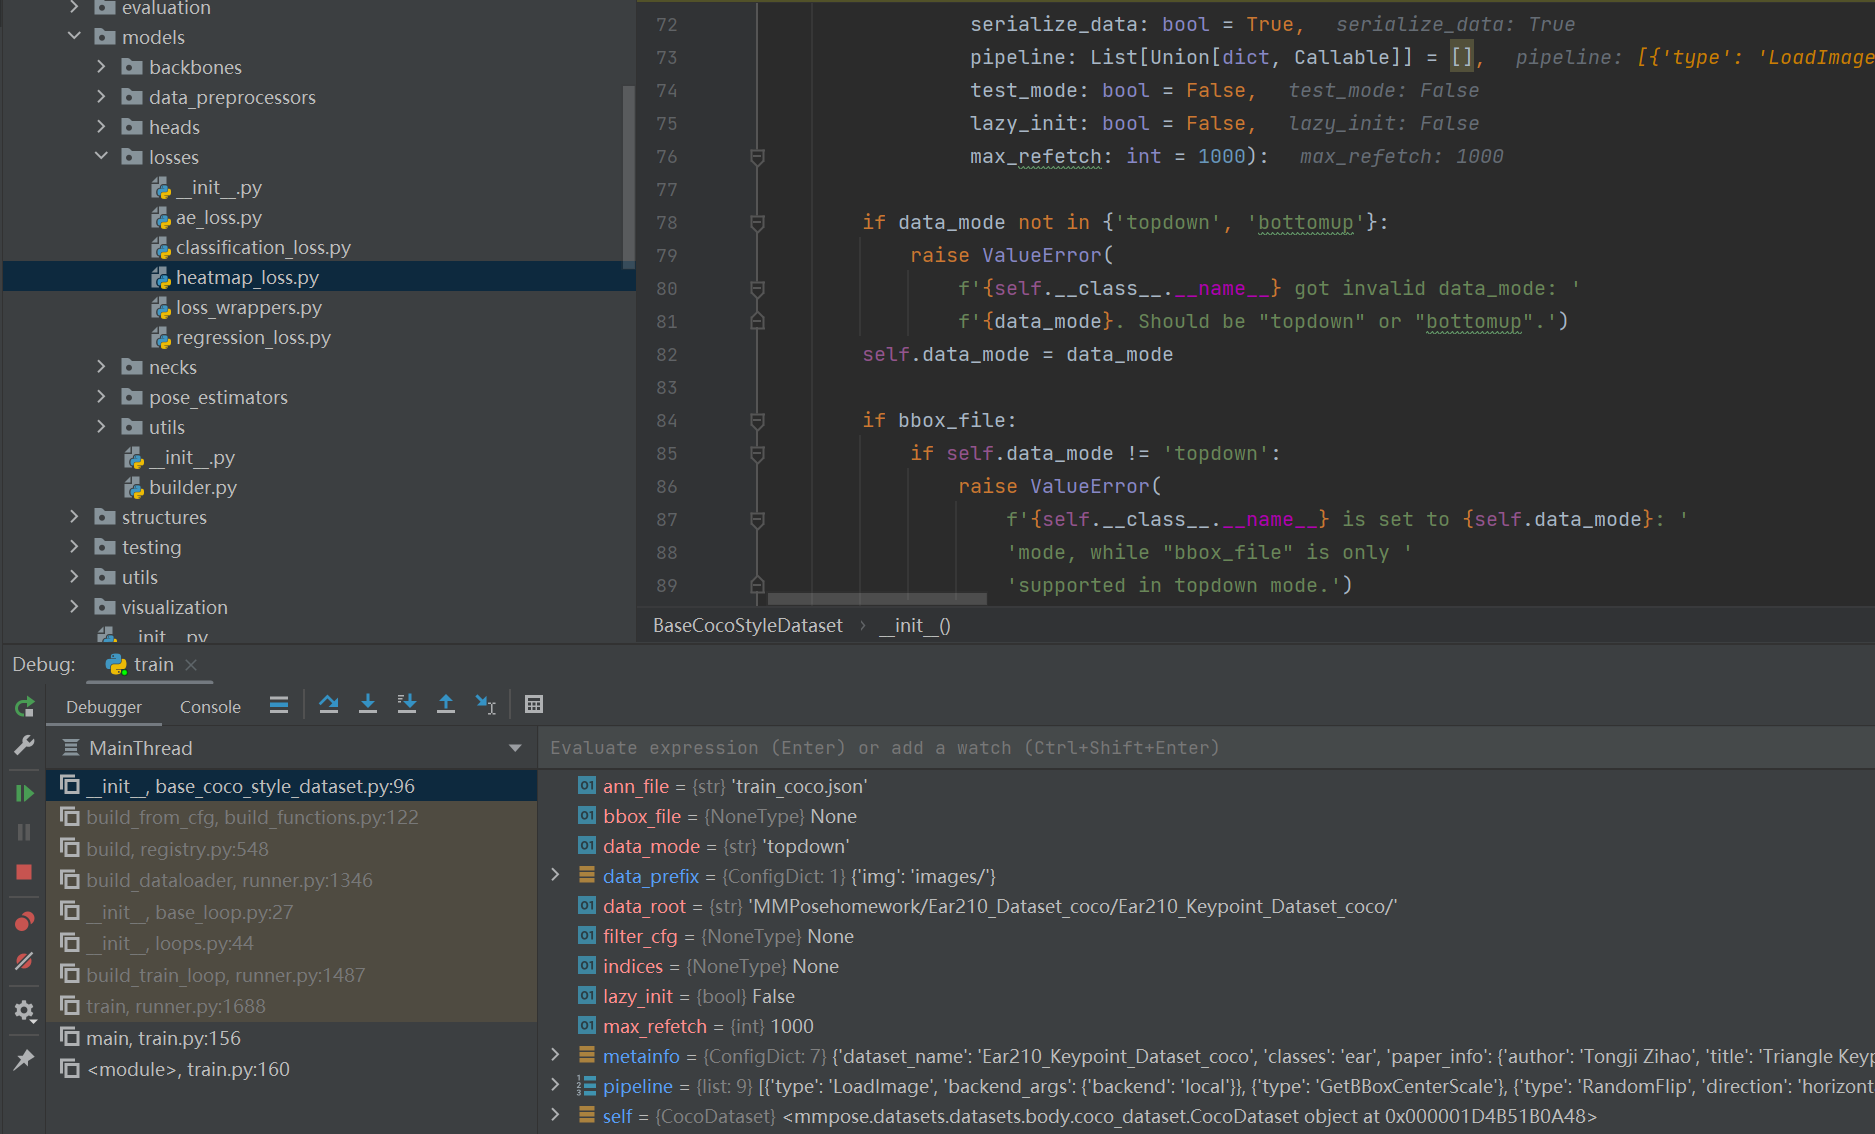Click Resume Program button
Screen dimensions: 1875x1134
coord(25,793)
